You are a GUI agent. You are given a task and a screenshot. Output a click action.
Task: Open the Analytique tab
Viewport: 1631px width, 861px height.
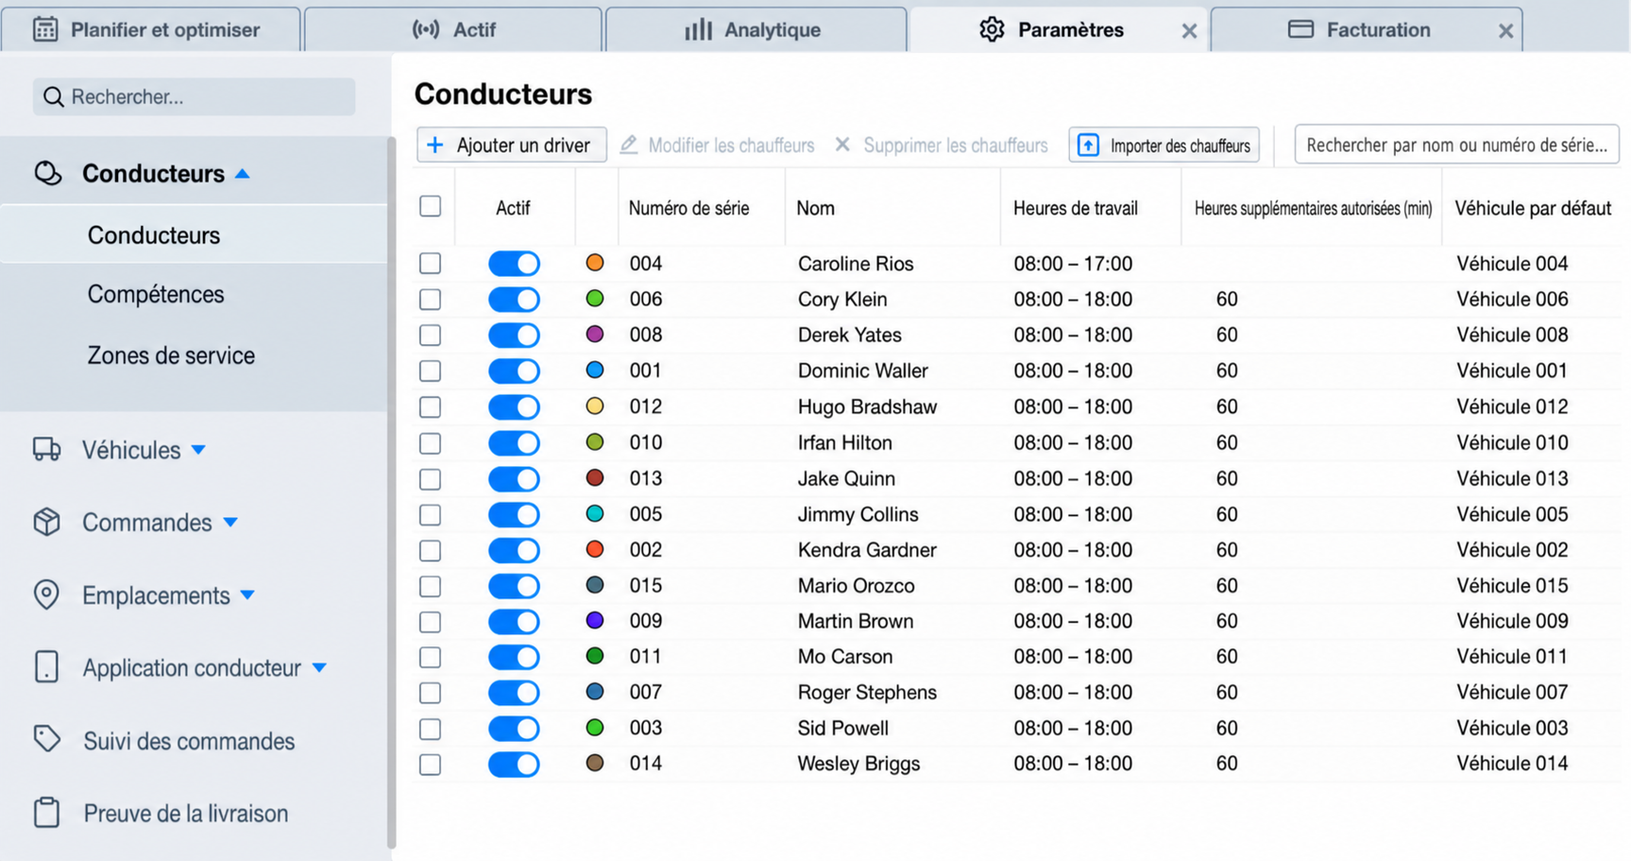pyautogui.click(x=756, y=29)
